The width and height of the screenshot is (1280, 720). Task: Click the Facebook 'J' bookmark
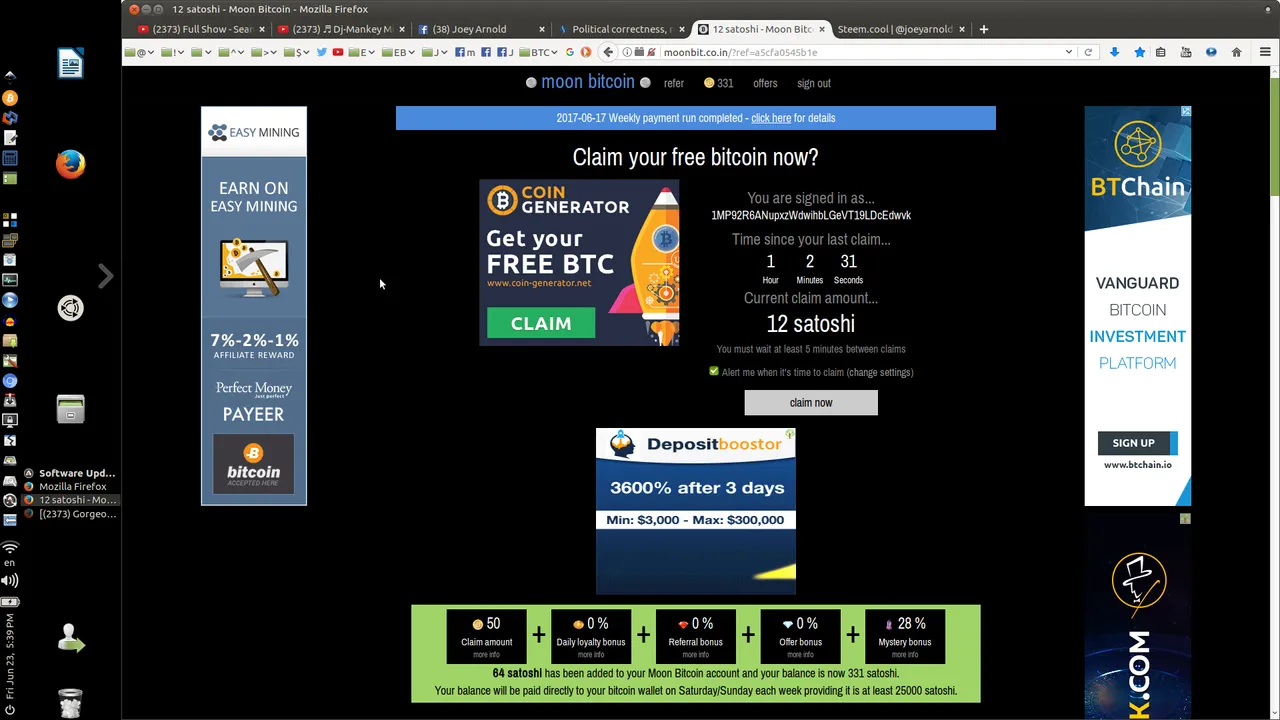[x=506, y=52]
